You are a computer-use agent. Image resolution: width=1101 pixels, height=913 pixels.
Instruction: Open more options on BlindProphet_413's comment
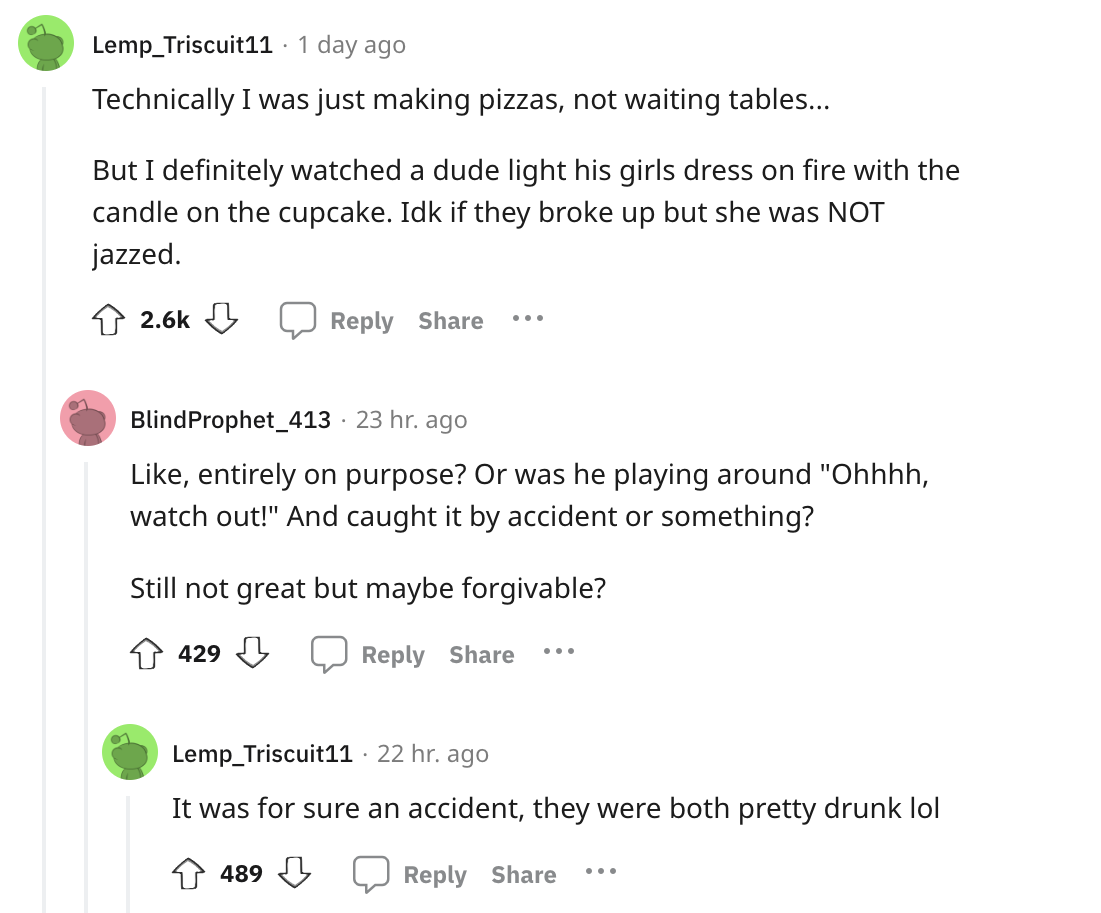click(558, 654)
